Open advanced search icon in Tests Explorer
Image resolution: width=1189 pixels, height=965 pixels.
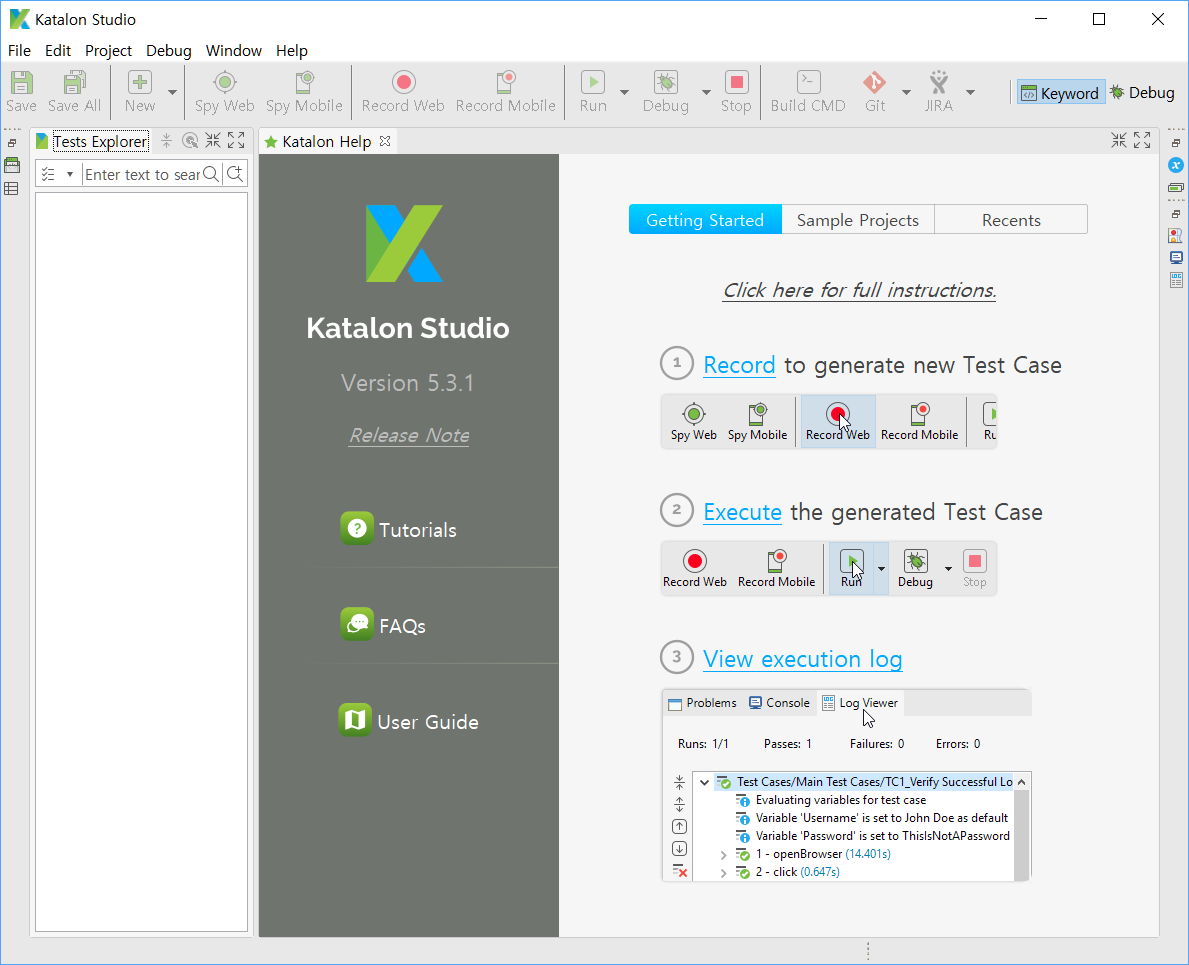(235, 174)
